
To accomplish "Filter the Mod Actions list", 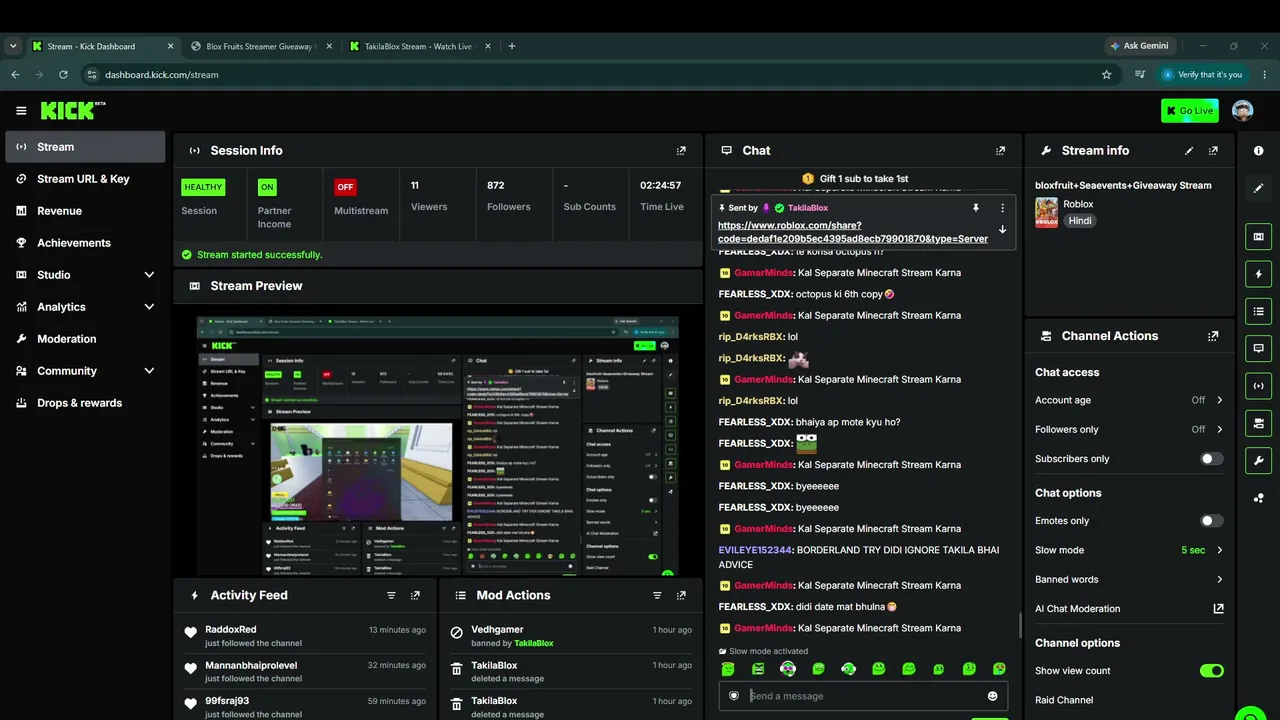I will (657, 595).
